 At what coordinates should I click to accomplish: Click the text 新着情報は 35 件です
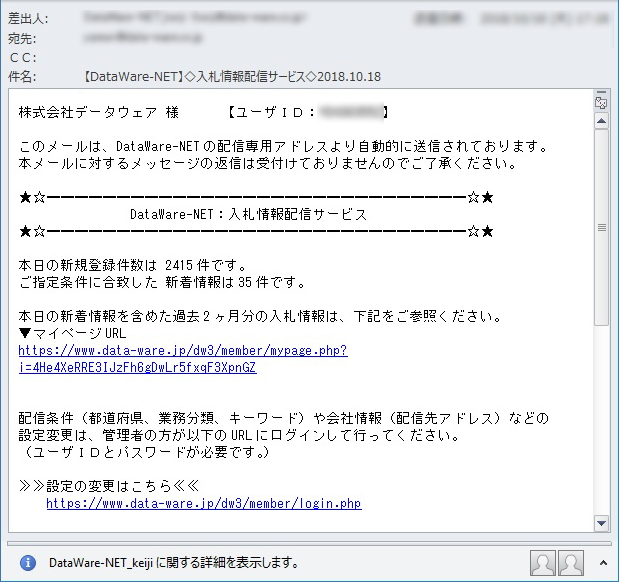(x=235, y=282)
